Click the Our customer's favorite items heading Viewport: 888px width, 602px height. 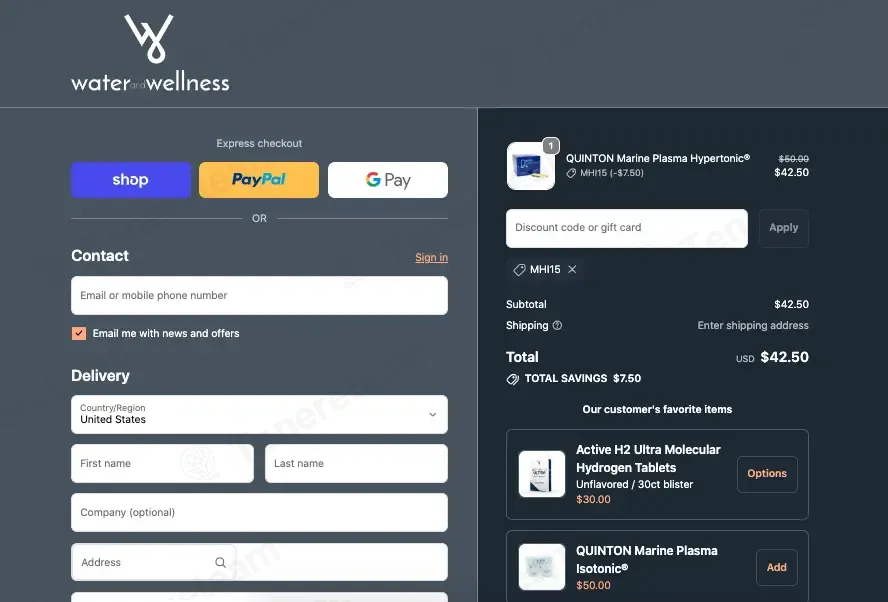tap(658, 409)
